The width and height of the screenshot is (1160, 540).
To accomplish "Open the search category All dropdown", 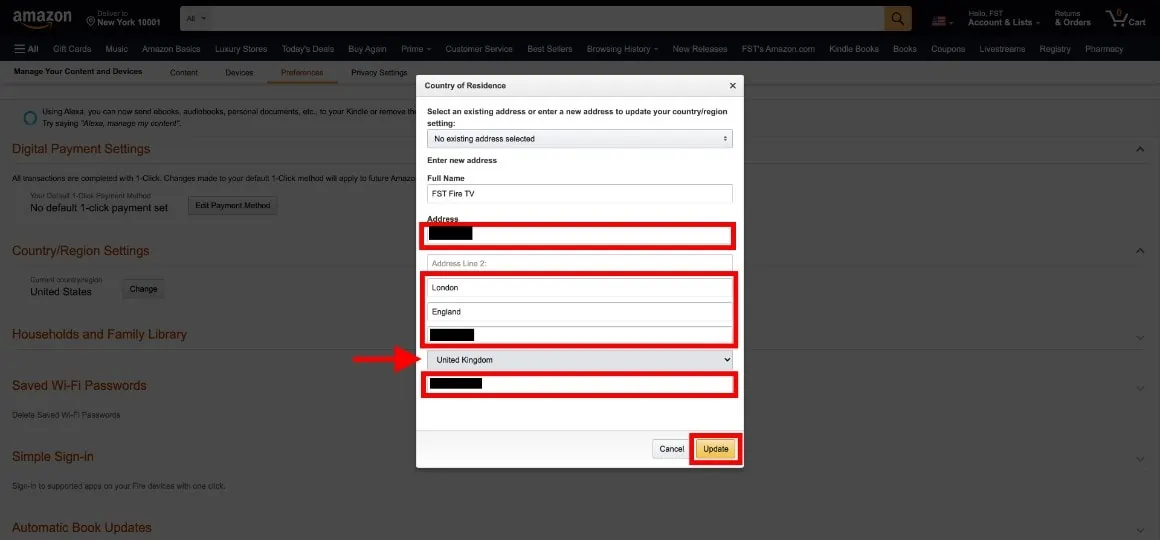I will pyautogui.click(x=196, y=18).
